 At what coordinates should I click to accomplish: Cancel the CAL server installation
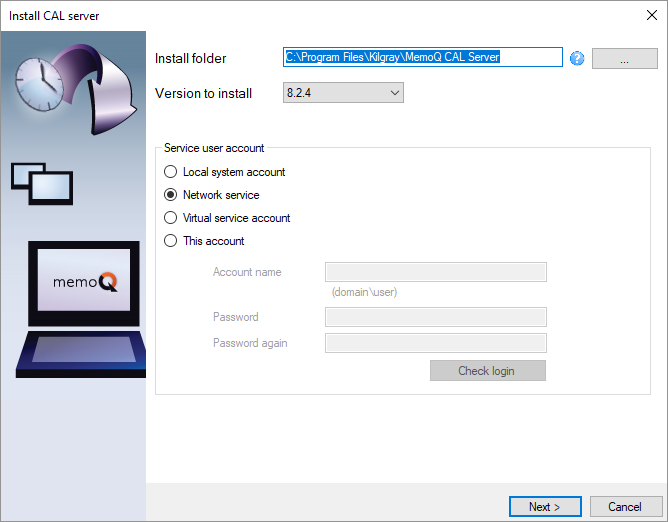[625, 507]
